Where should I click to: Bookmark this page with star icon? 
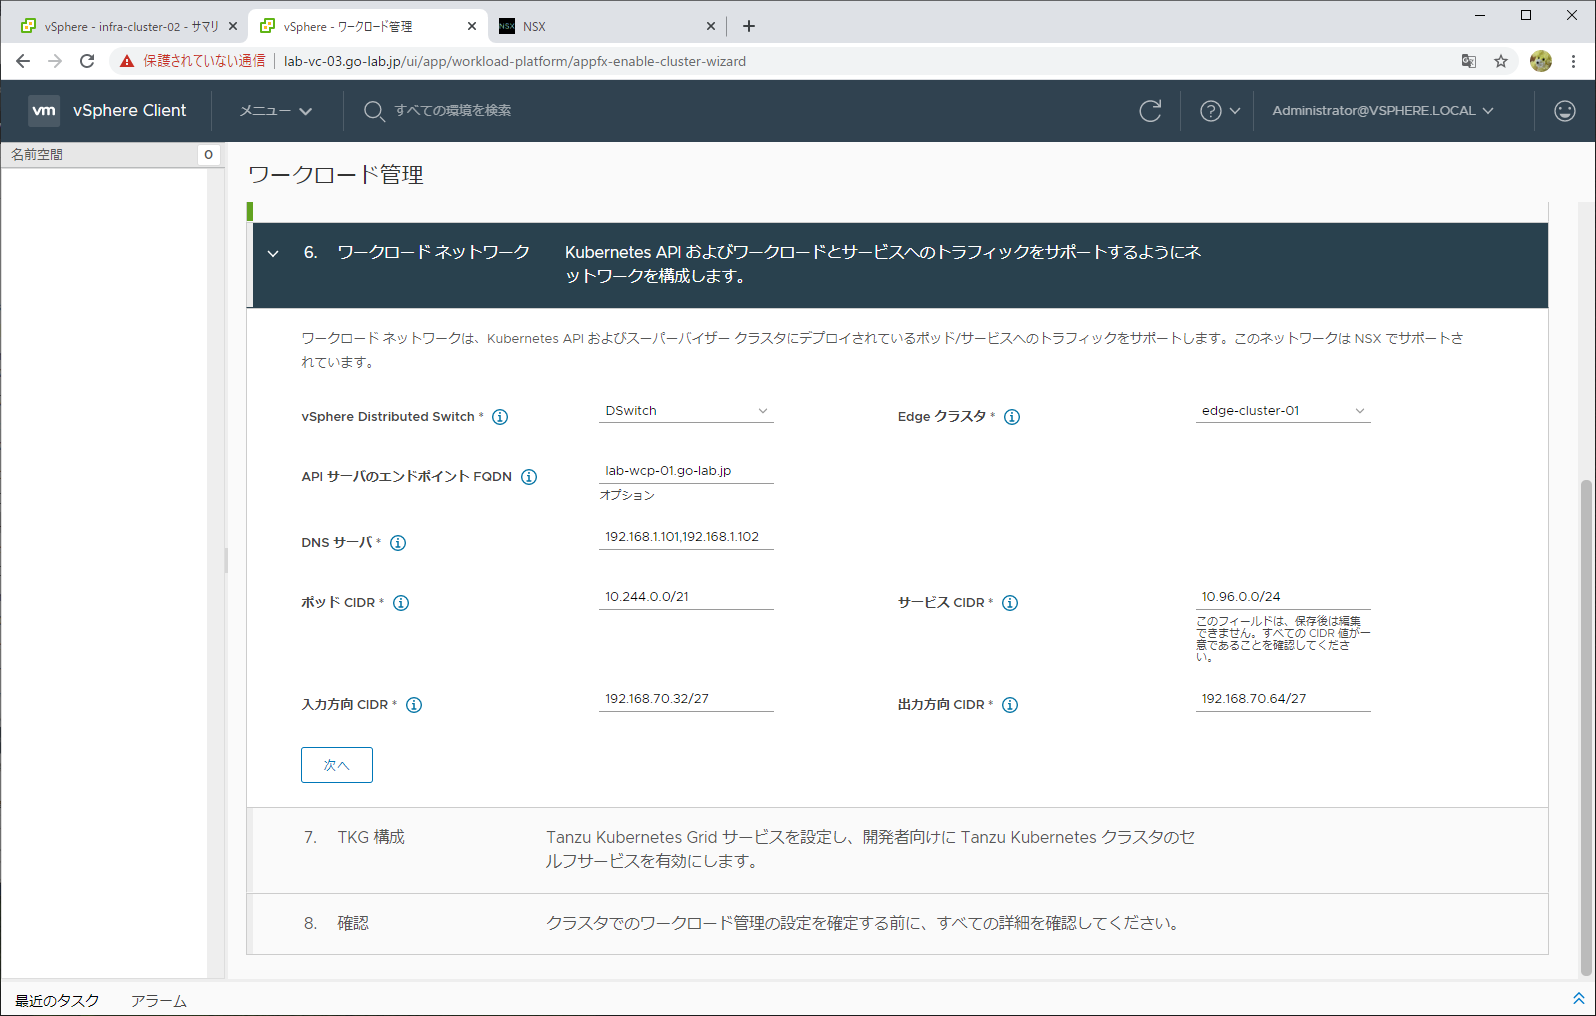1501,61
